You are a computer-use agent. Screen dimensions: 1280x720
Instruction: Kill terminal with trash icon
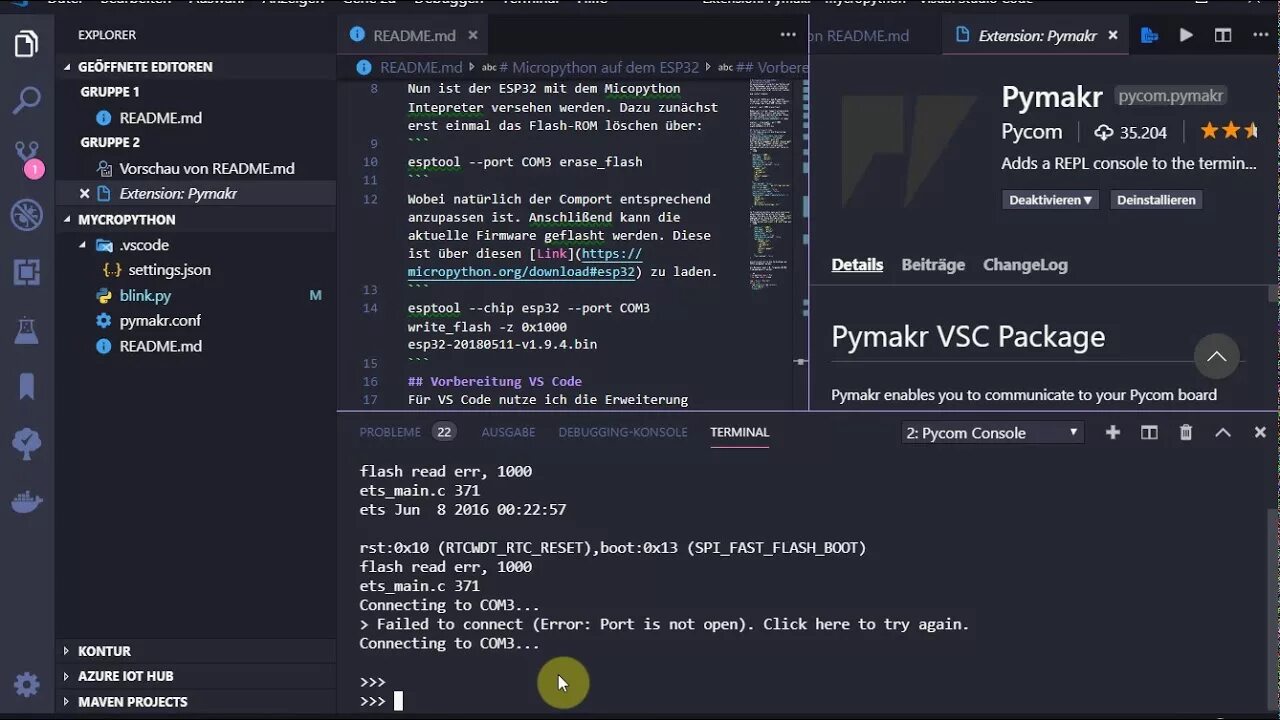point(1186,432)
